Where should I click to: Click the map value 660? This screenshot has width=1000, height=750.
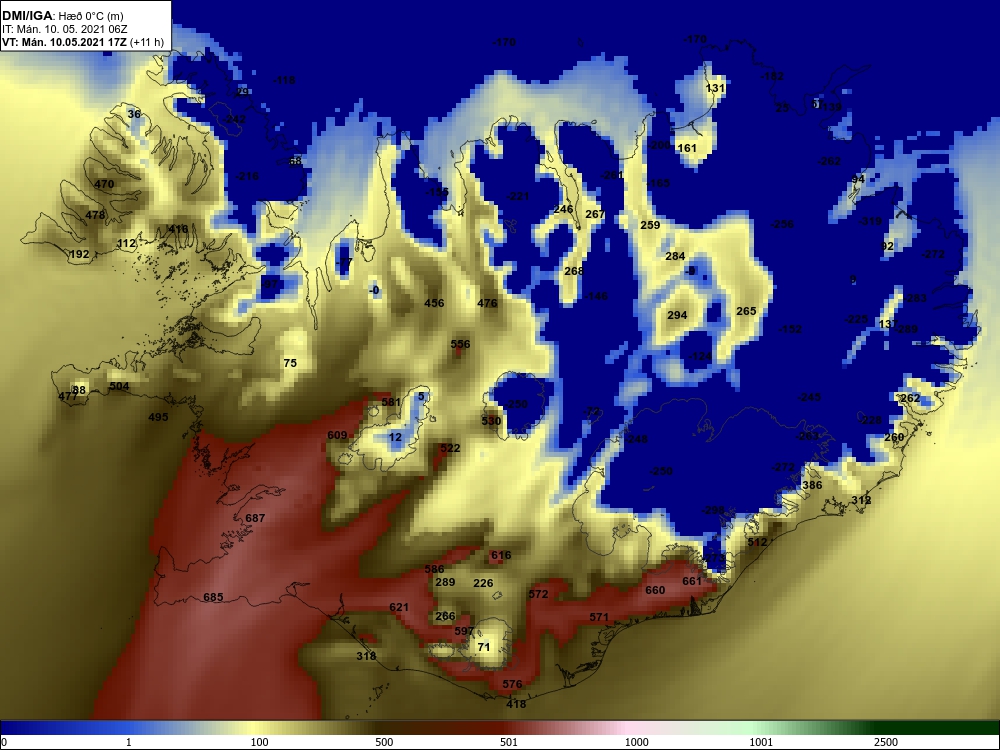coord(655,591)
